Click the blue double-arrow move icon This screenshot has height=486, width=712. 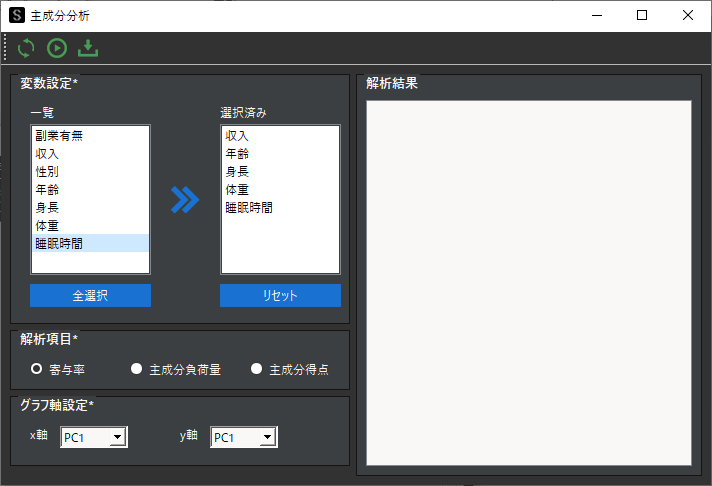coord(185,200)
